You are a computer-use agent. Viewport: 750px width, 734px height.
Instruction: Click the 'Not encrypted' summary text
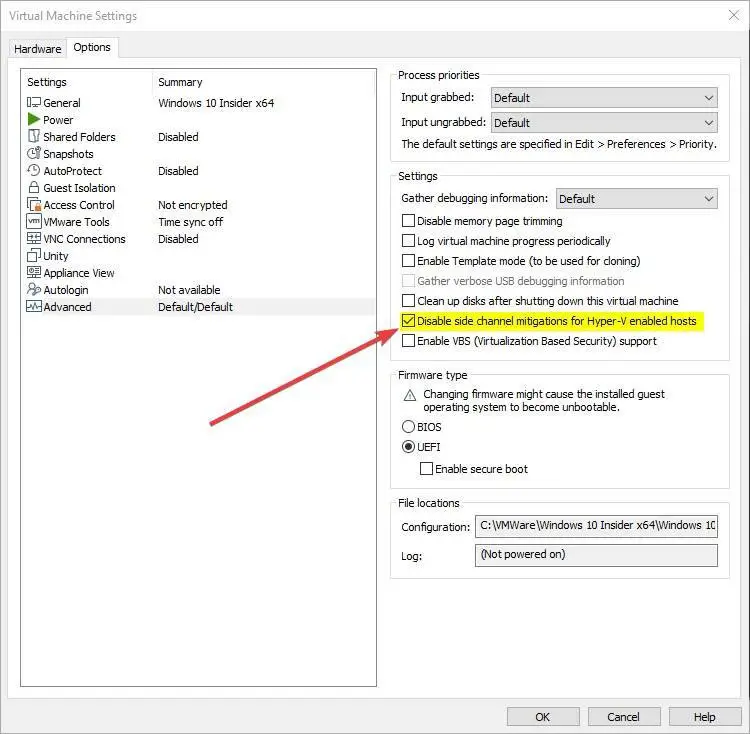(193, 205)
